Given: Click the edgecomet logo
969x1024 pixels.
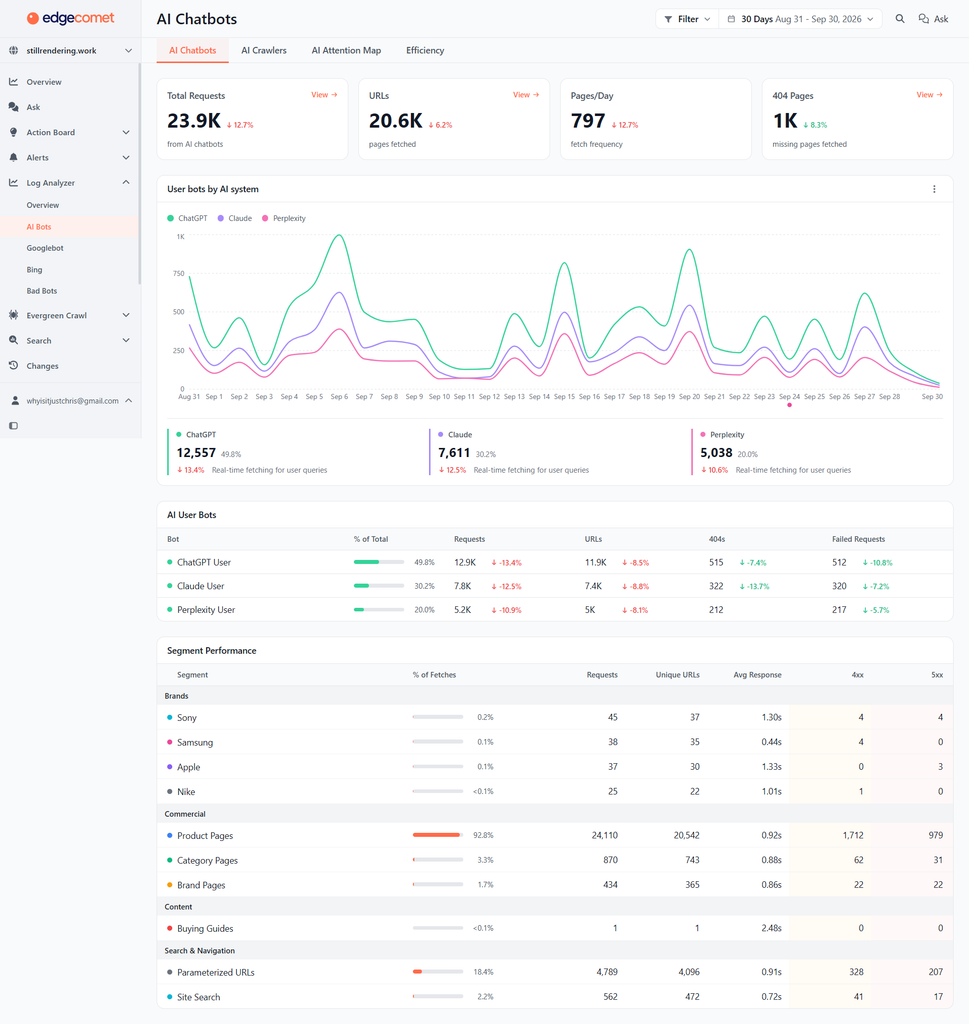Looking at the screenshot, I should 71,18.
